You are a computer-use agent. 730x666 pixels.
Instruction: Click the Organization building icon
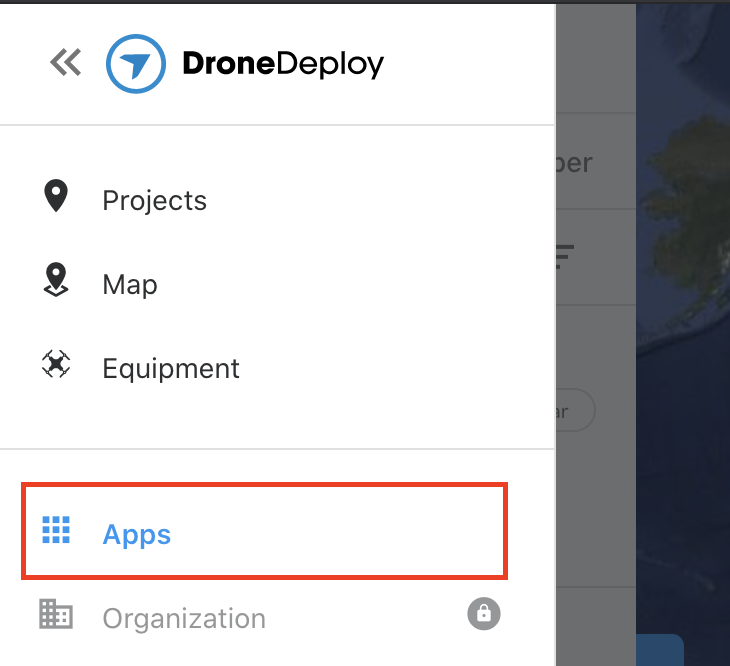pyautogui.click(x=56, y=614)
